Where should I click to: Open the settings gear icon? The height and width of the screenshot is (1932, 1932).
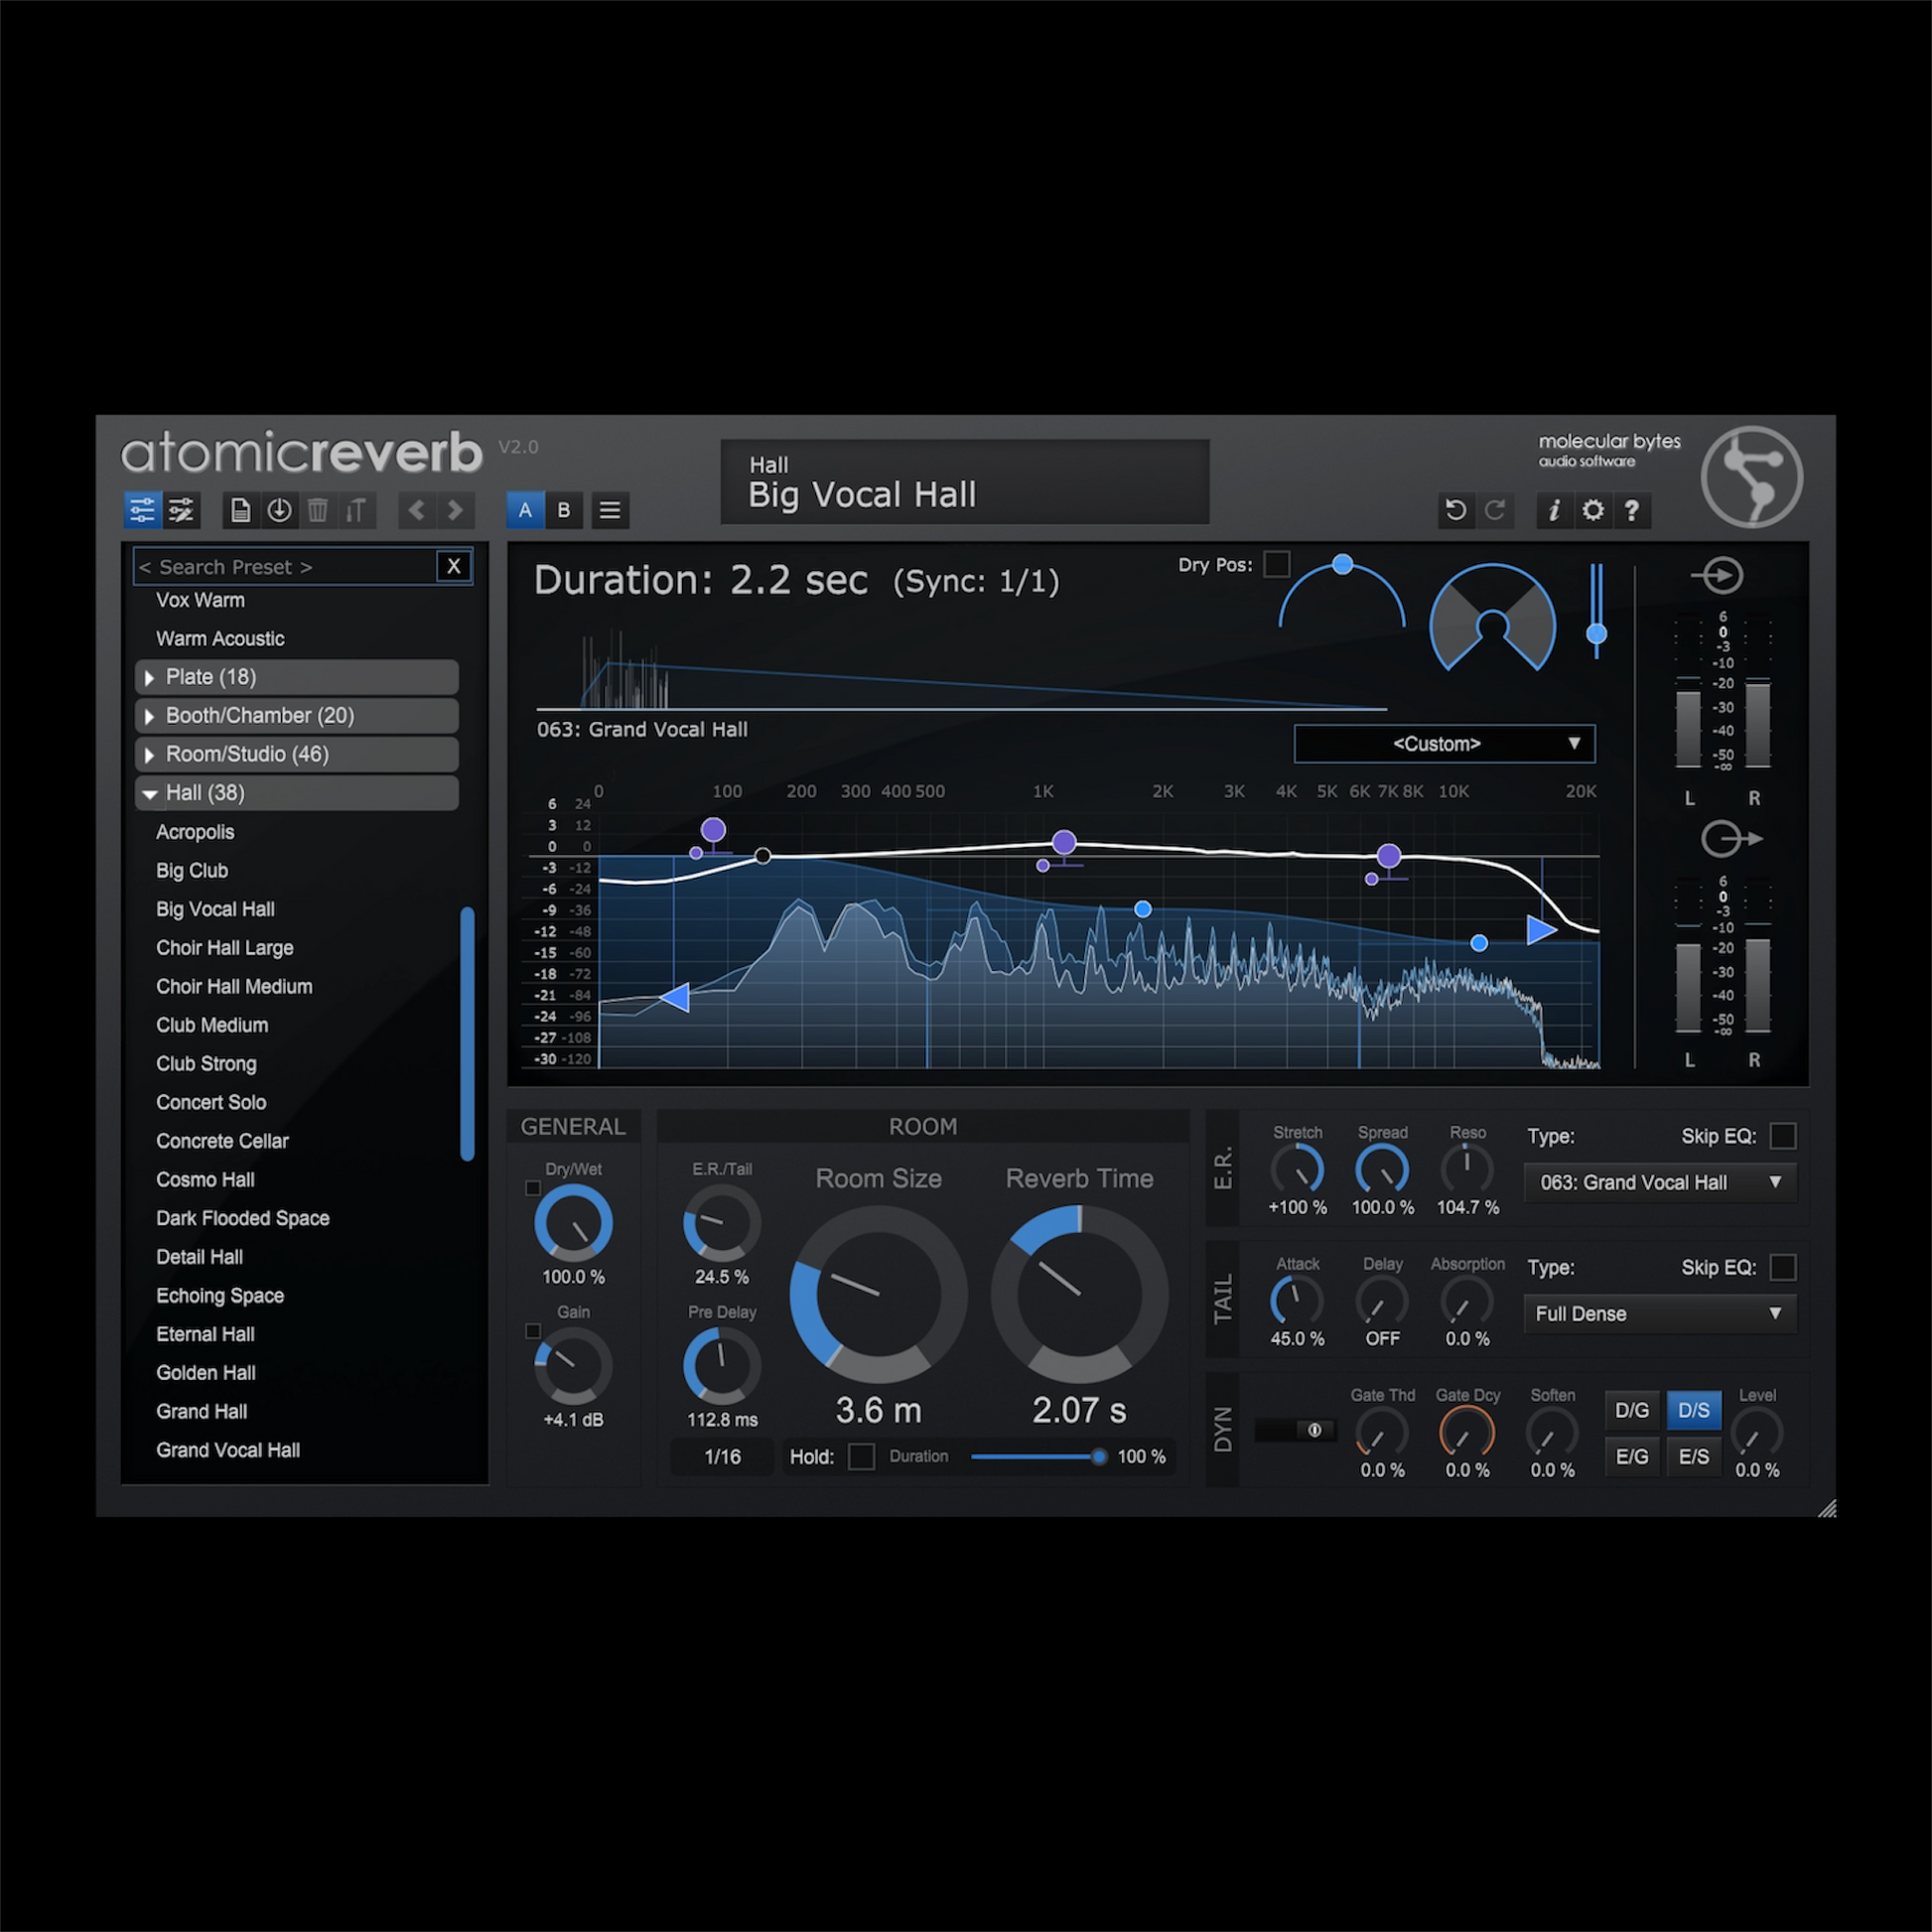(1593, 511)
